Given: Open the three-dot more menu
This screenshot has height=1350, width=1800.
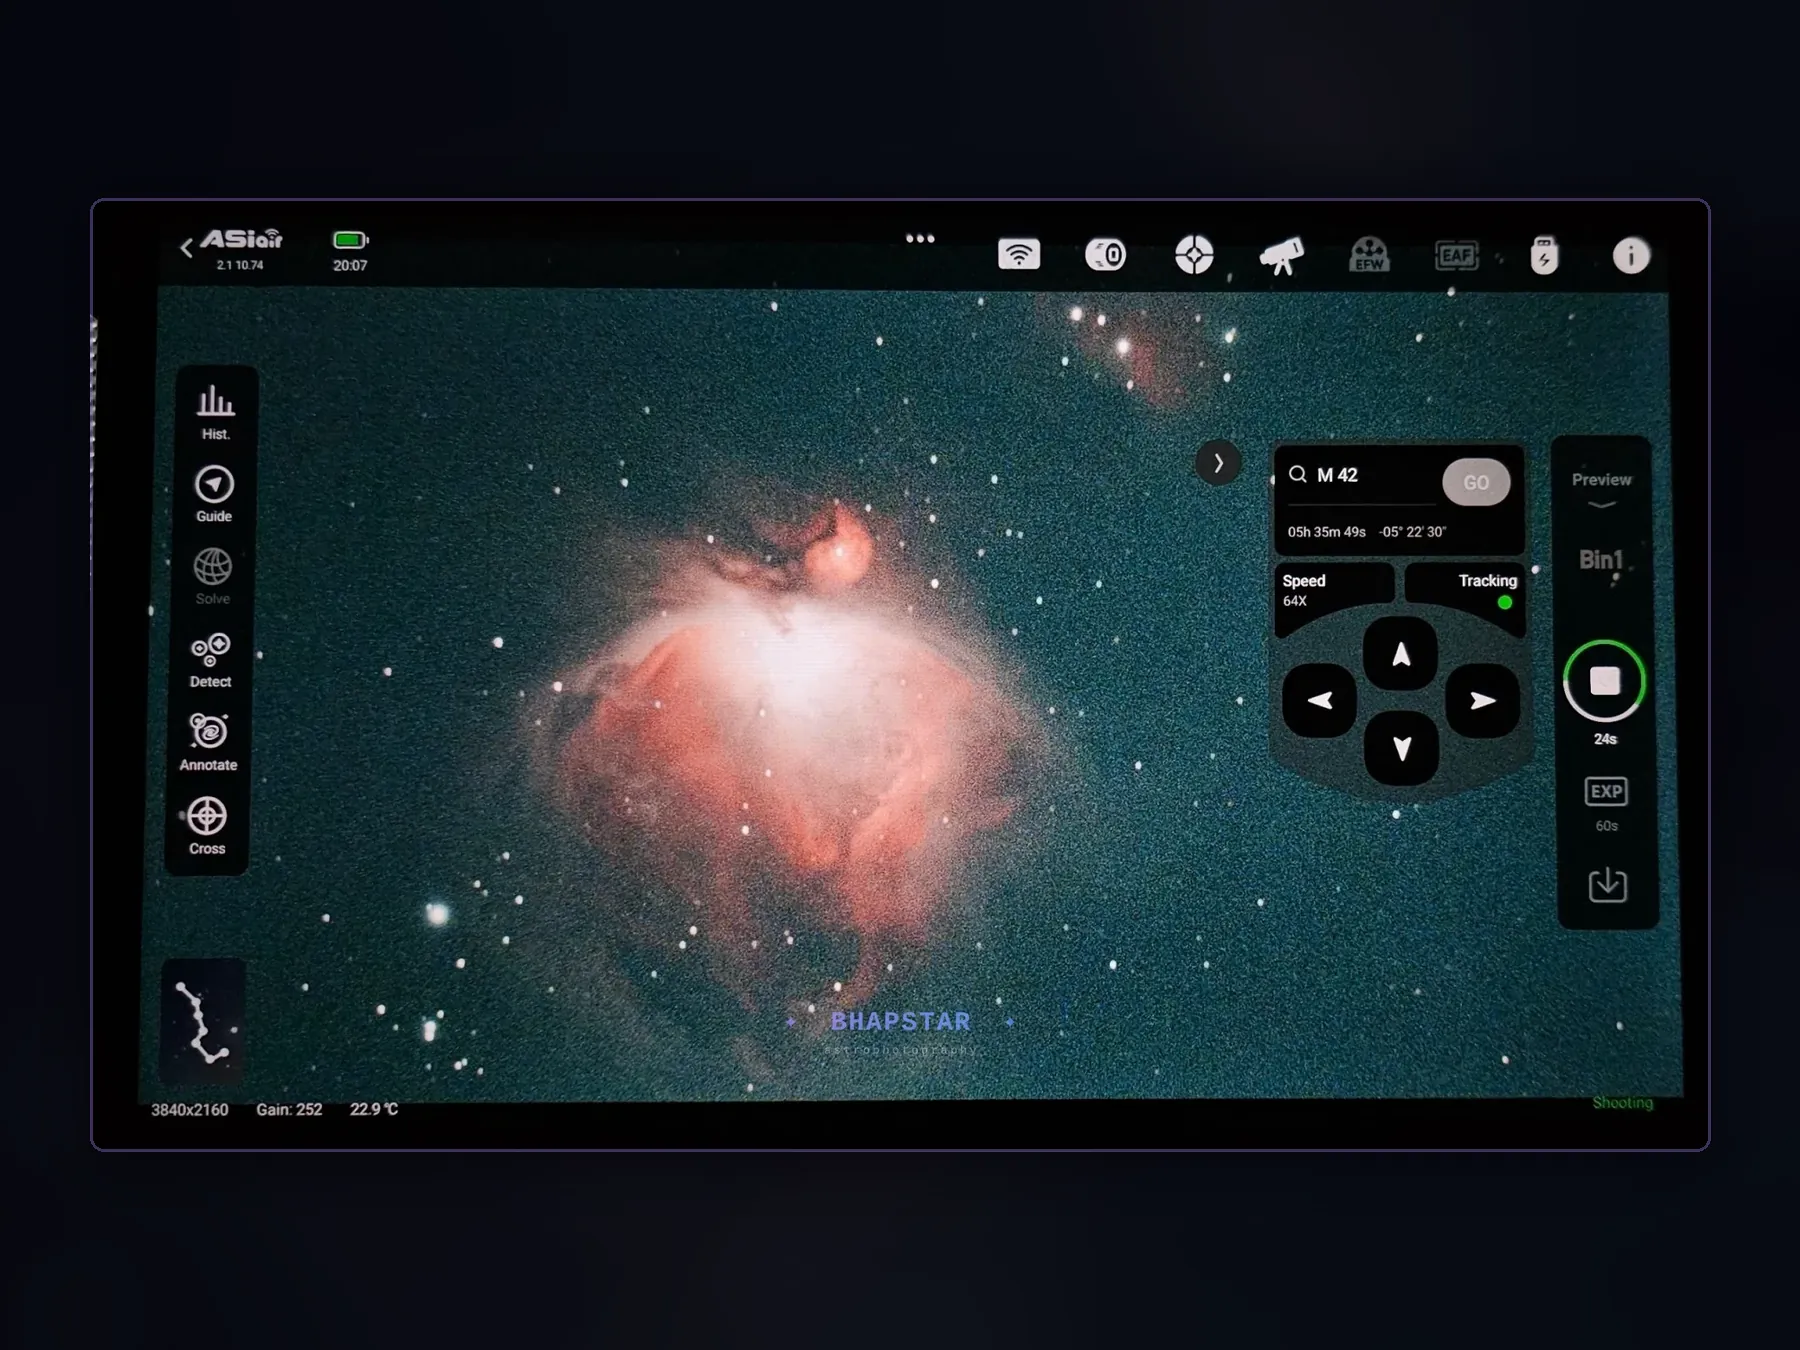Looking at the screenshot, I should click(920, 239).
